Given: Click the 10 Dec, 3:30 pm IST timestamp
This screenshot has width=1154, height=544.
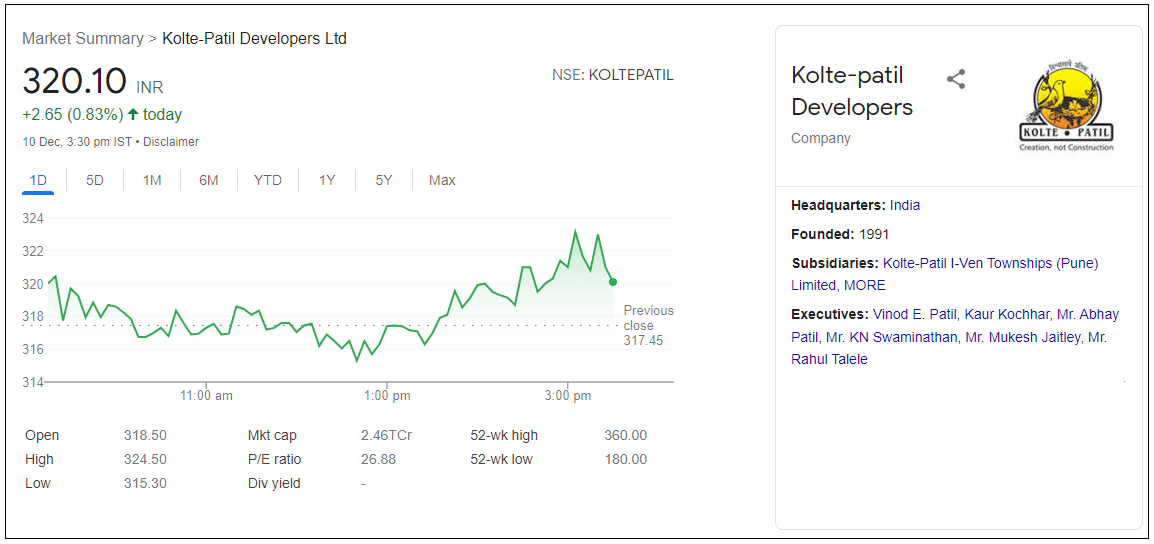Looking at the screenshot, I should [x=78, y=141].
